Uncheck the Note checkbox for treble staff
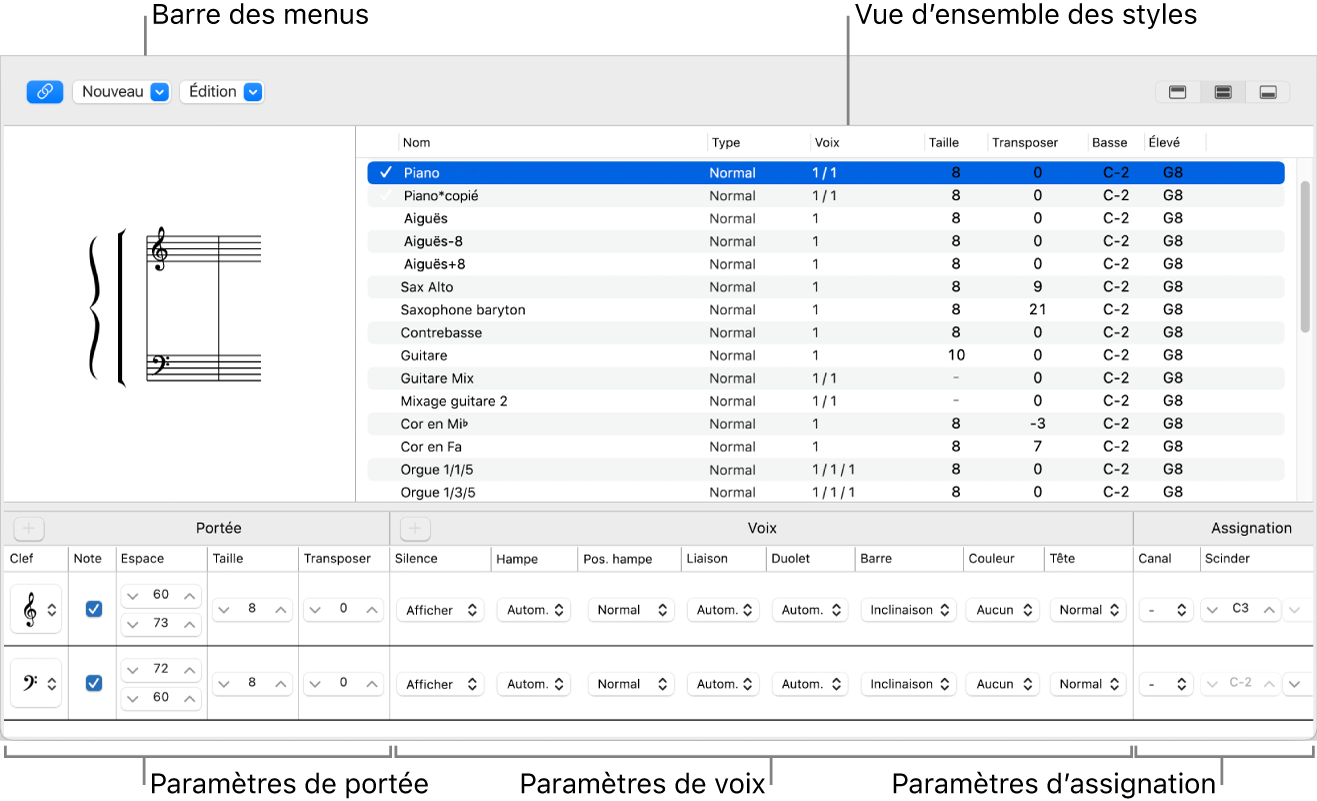 [x=93, y=609]
